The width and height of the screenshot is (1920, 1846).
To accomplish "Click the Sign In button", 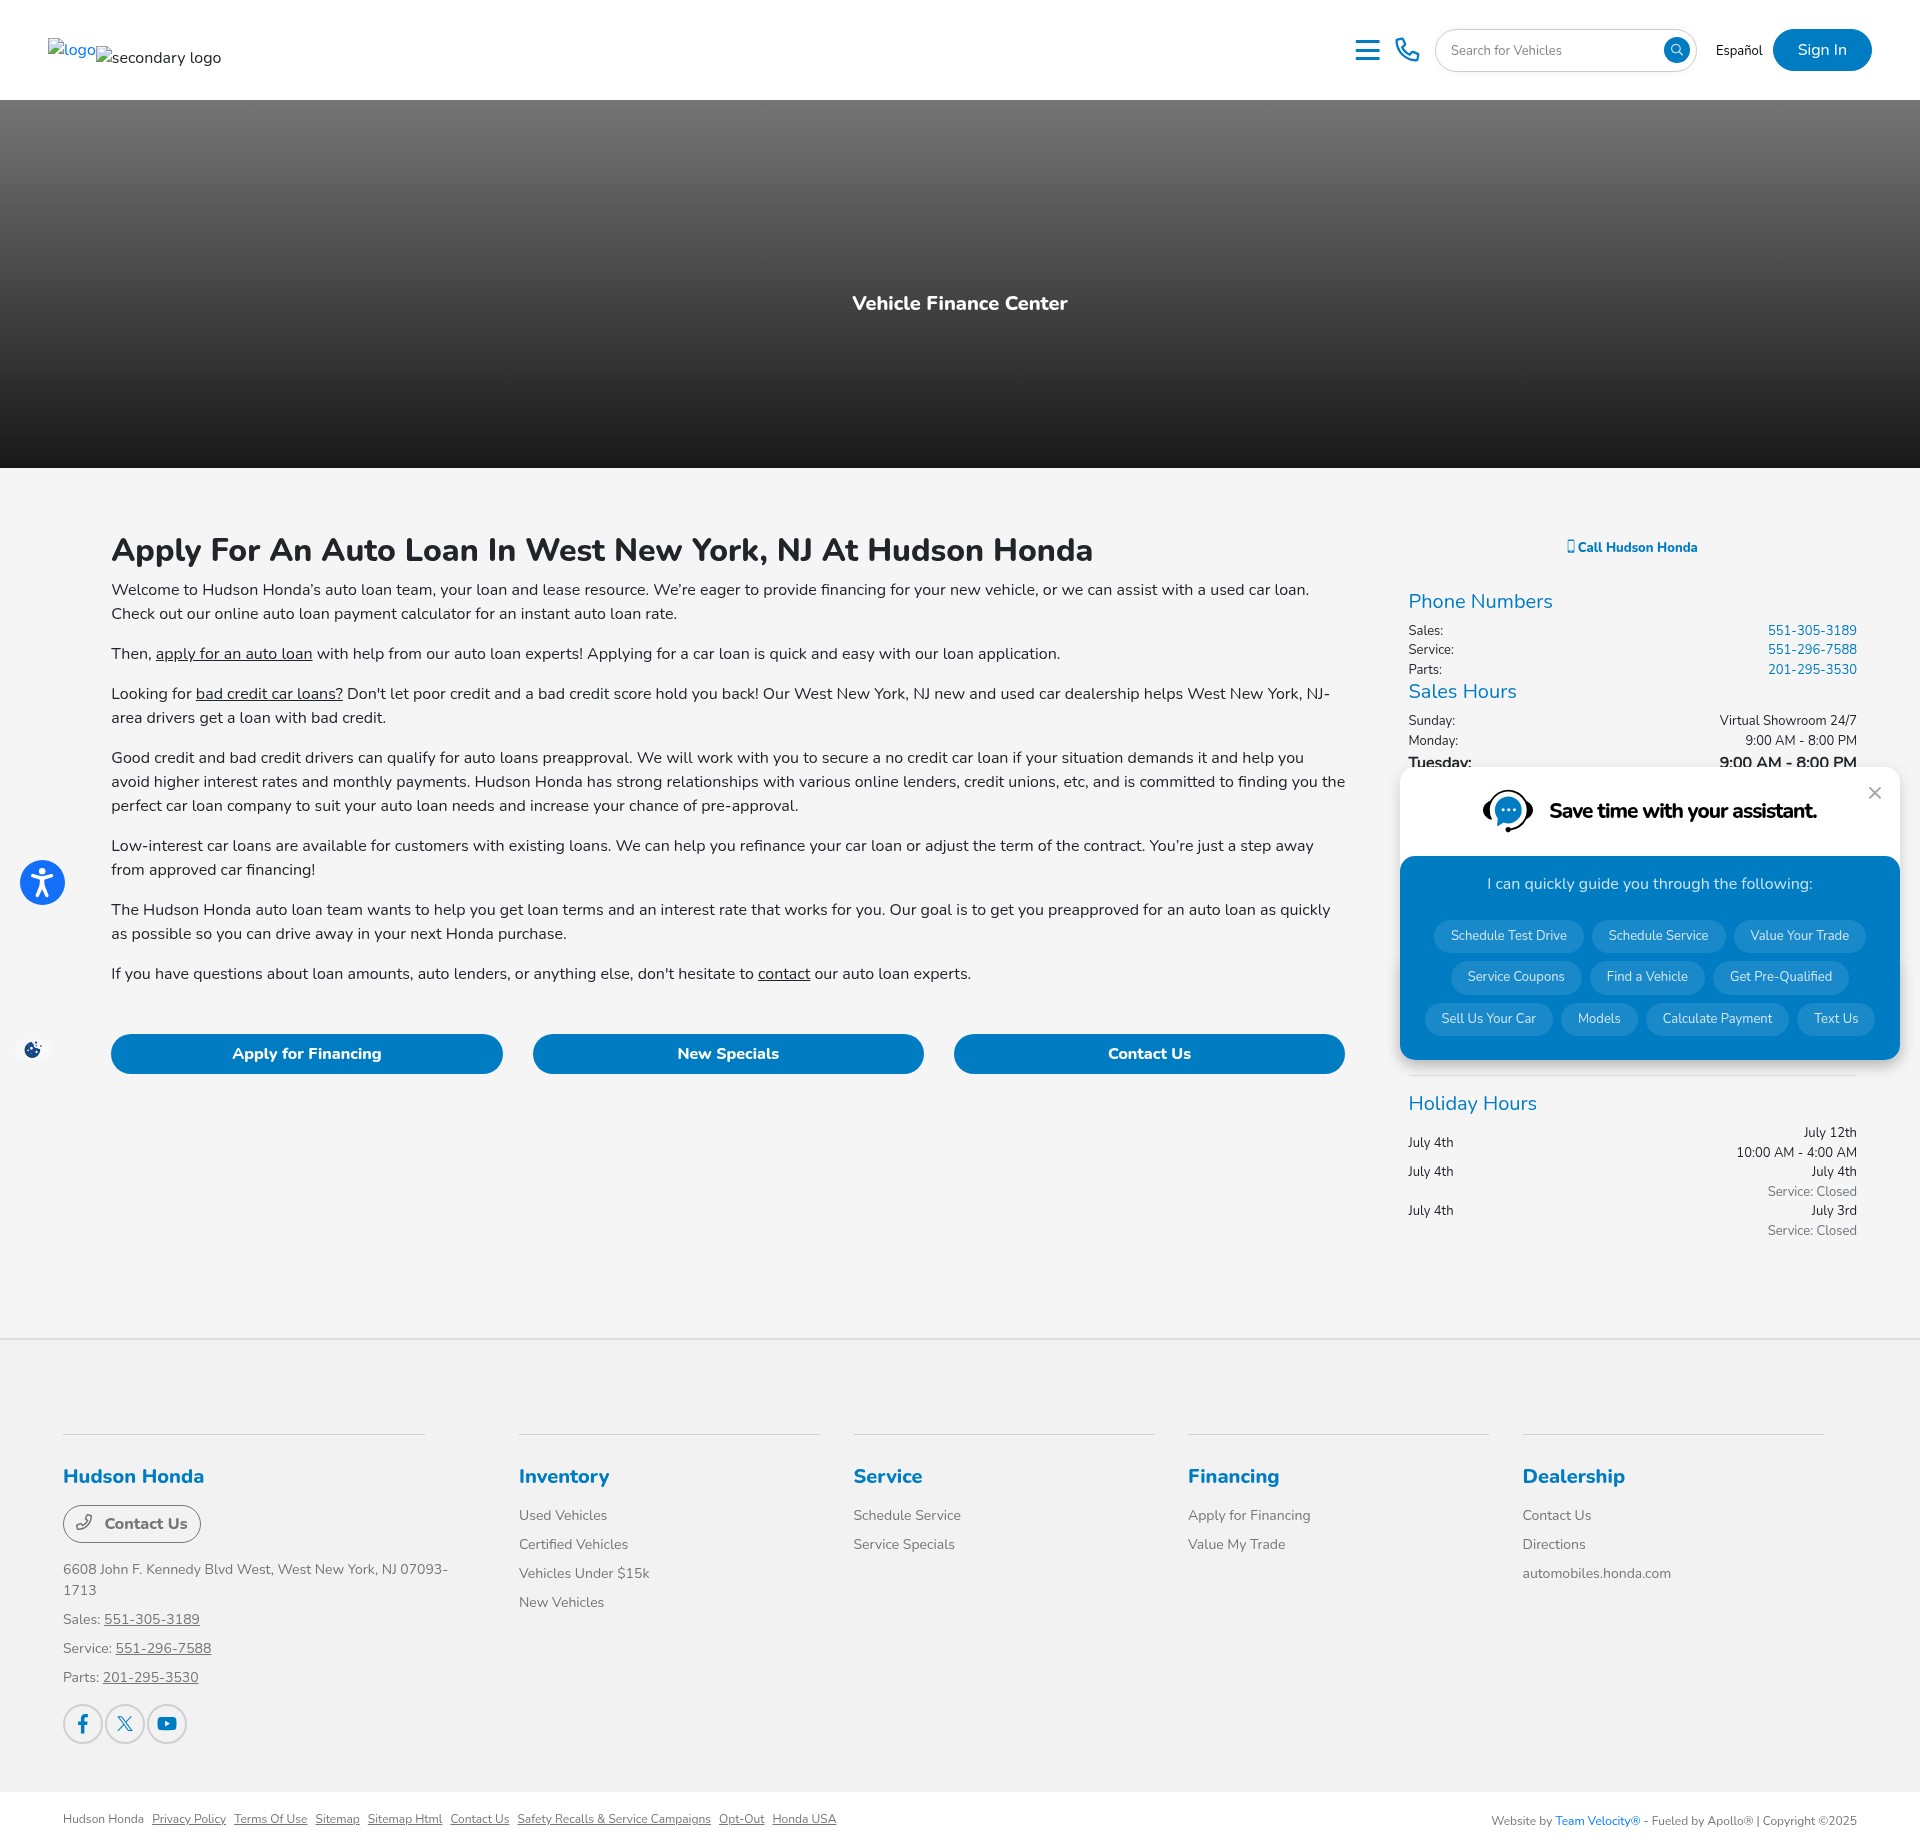I will [x=1822, y=50].
